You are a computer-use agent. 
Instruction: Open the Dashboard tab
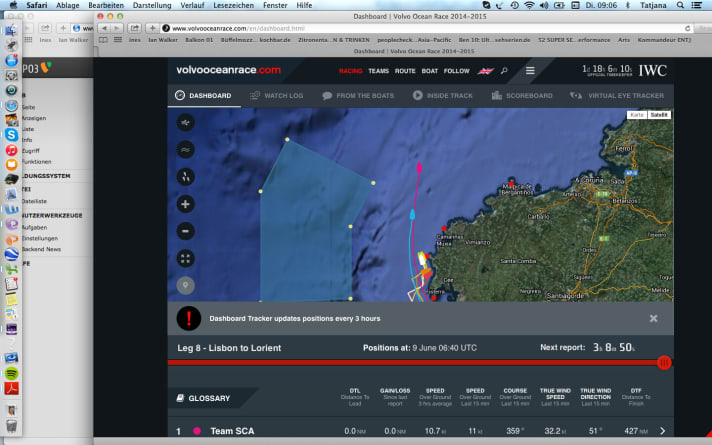[x=204, y=95]
